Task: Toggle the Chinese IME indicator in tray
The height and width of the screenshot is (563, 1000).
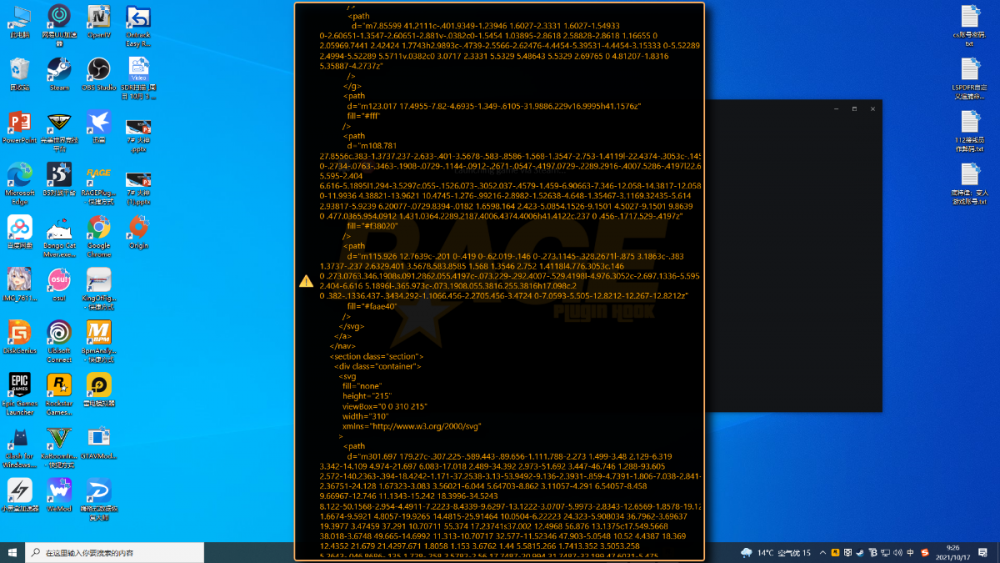Action: pos(911,553)
